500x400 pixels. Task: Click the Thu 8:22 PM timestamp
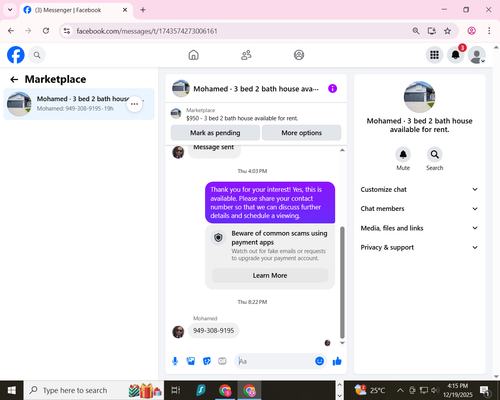point(252,302)
